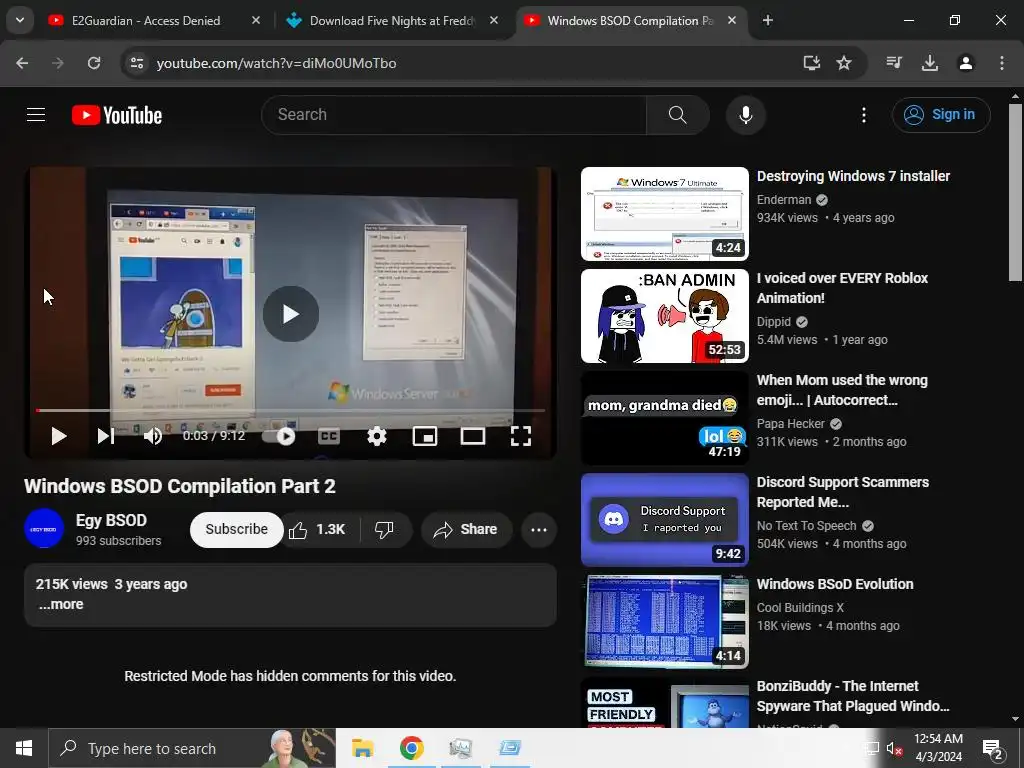Switch to miniplayer mode
Image resolution: width=1024 pixels, height=768 pixels.
coord(424,436)
